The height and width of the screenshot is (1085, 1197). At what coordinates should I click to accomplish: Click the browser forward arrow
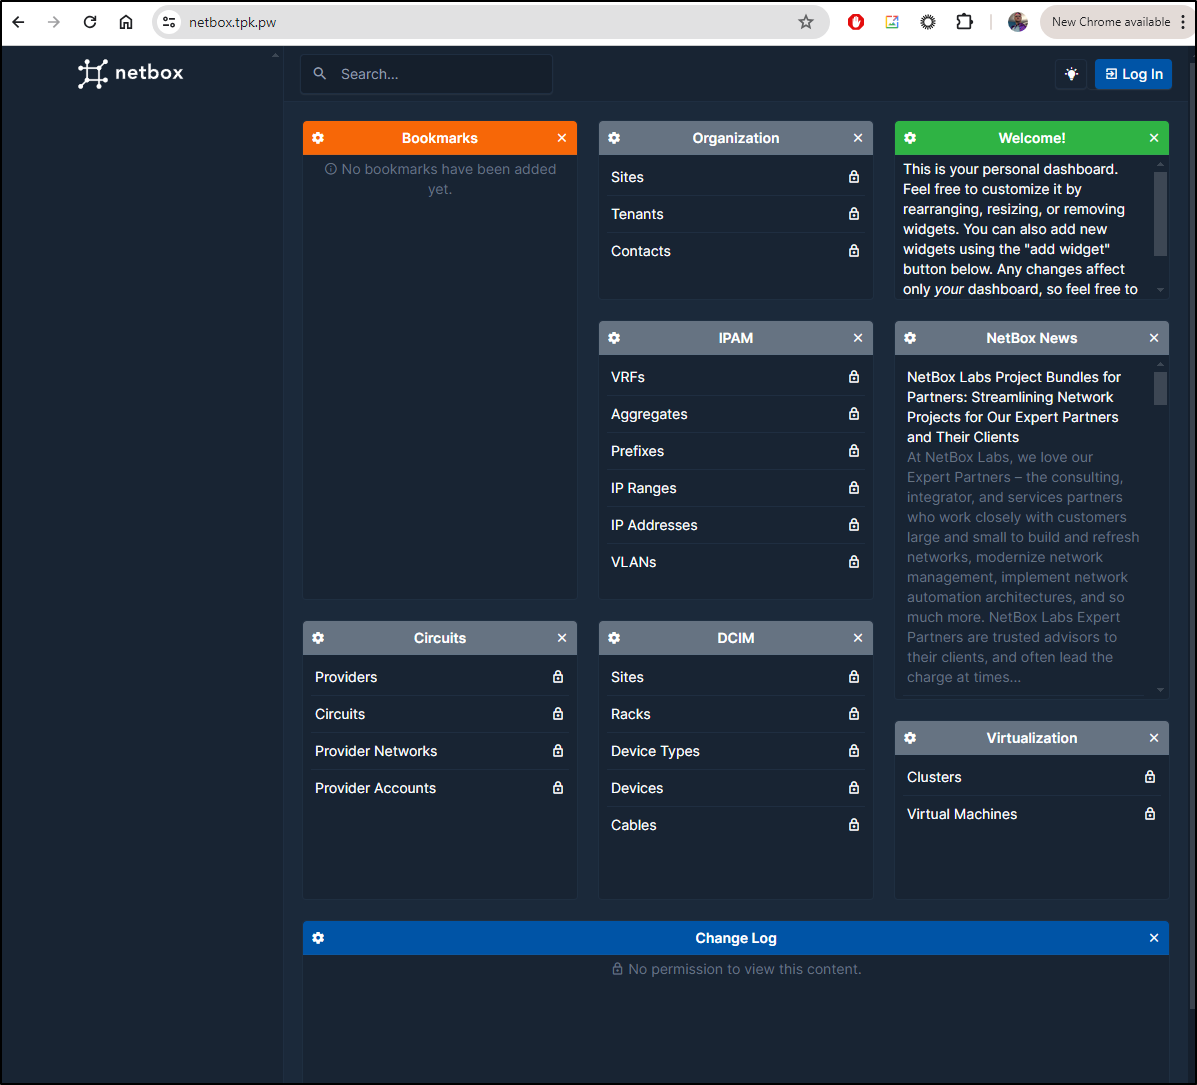coord(53,22)
